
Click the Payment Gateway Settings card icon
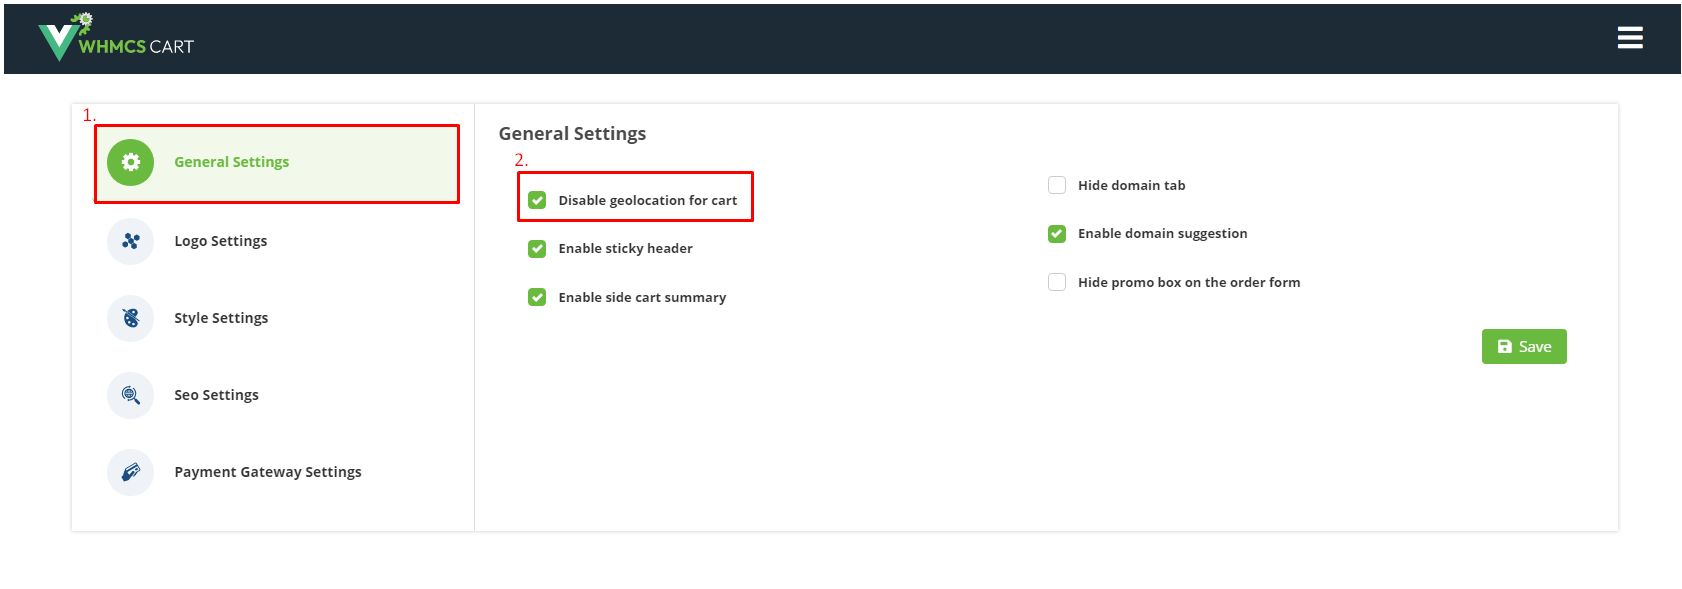(x=131, y=472)
